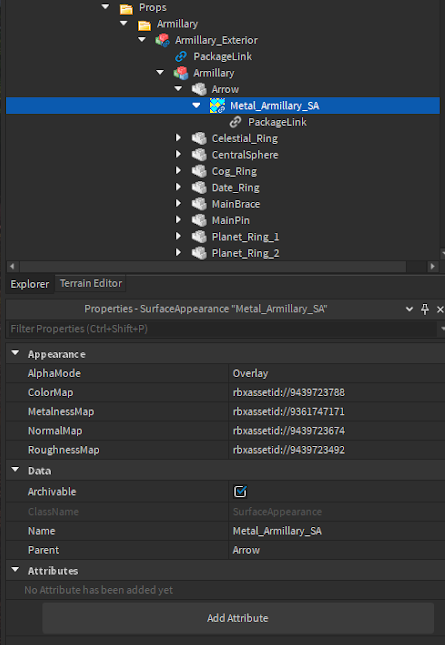Collapse the Arrow tree item
445x645 pixels.
point(178,88)
